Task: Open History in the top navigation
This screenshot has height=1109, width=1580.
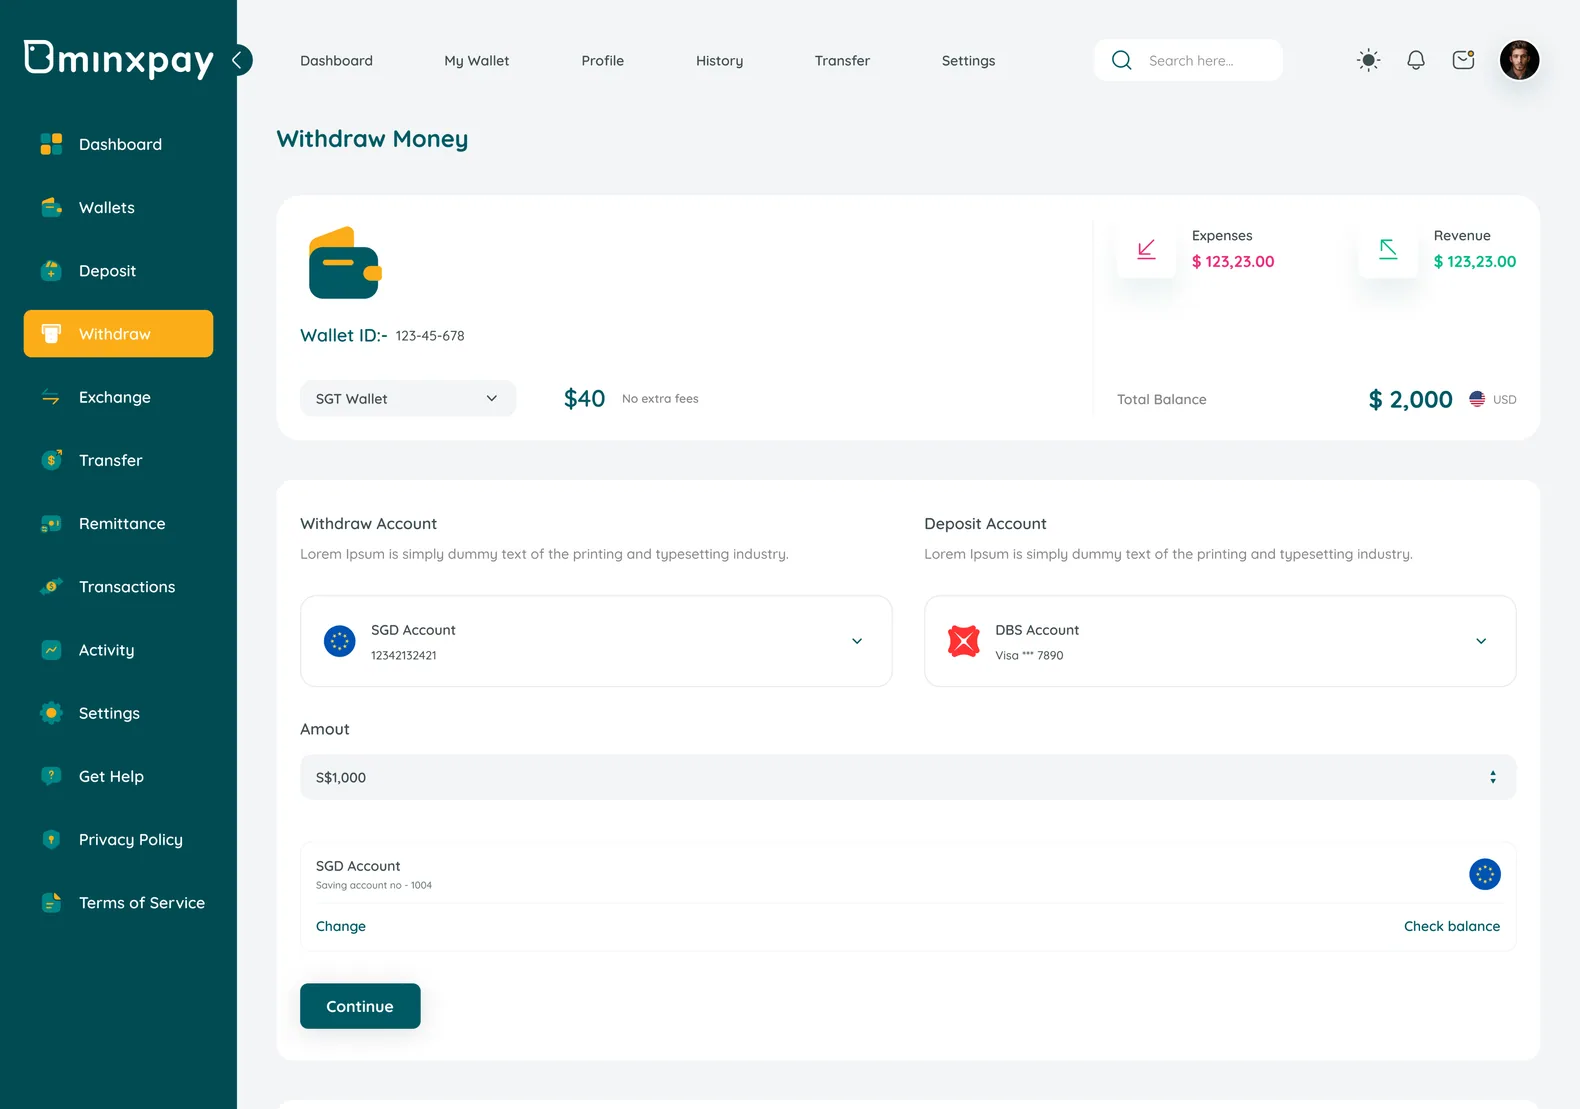Action: click(720, 61)
